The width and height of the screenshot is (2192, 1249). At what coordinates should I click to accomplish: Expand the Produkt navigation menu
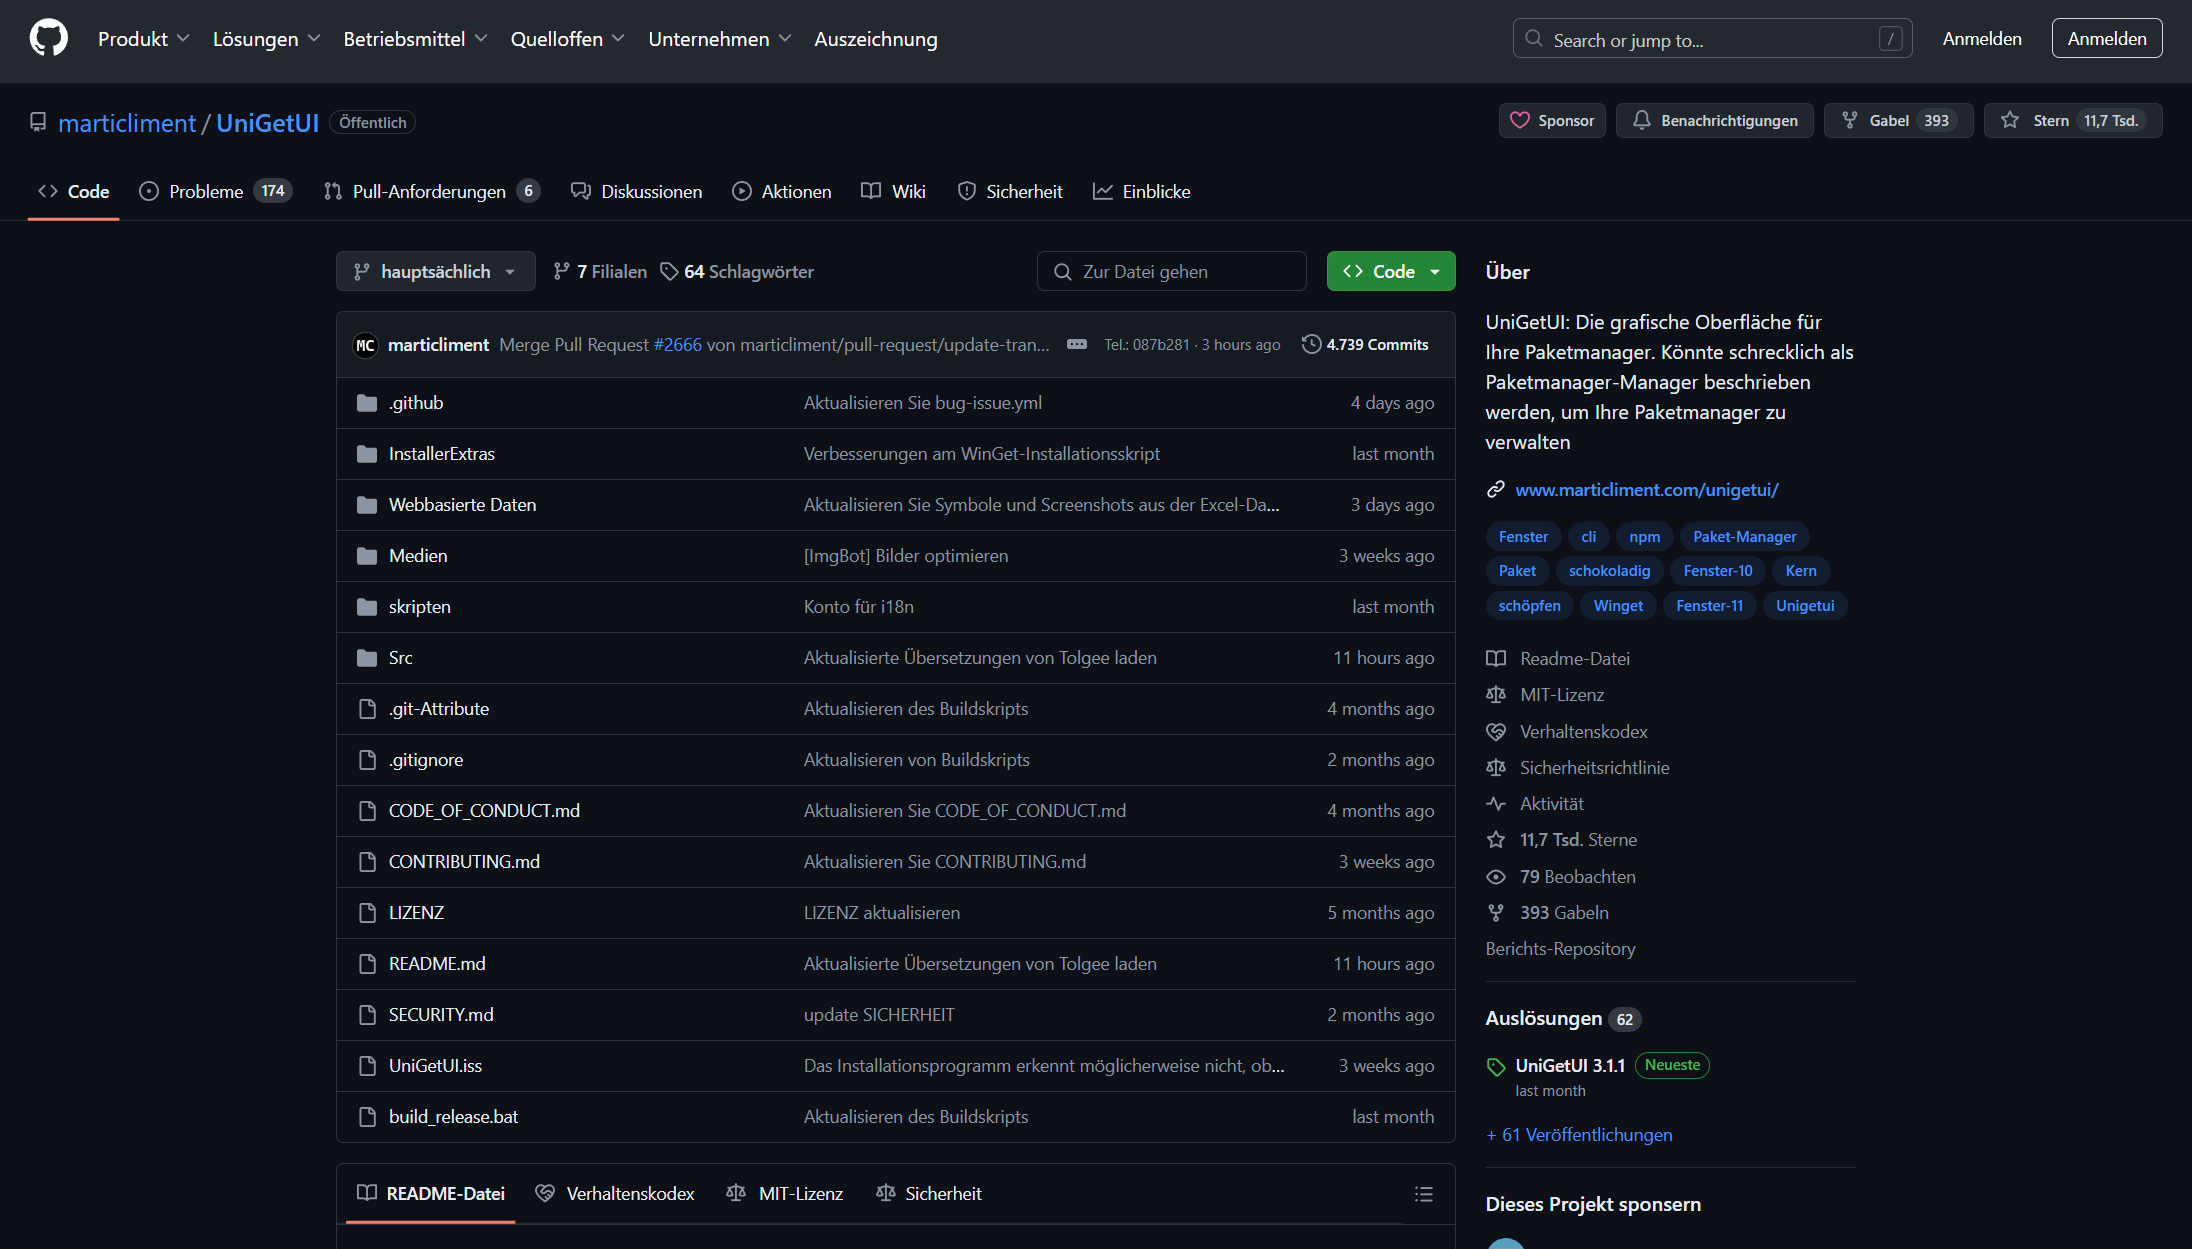(x=143, y=39)
